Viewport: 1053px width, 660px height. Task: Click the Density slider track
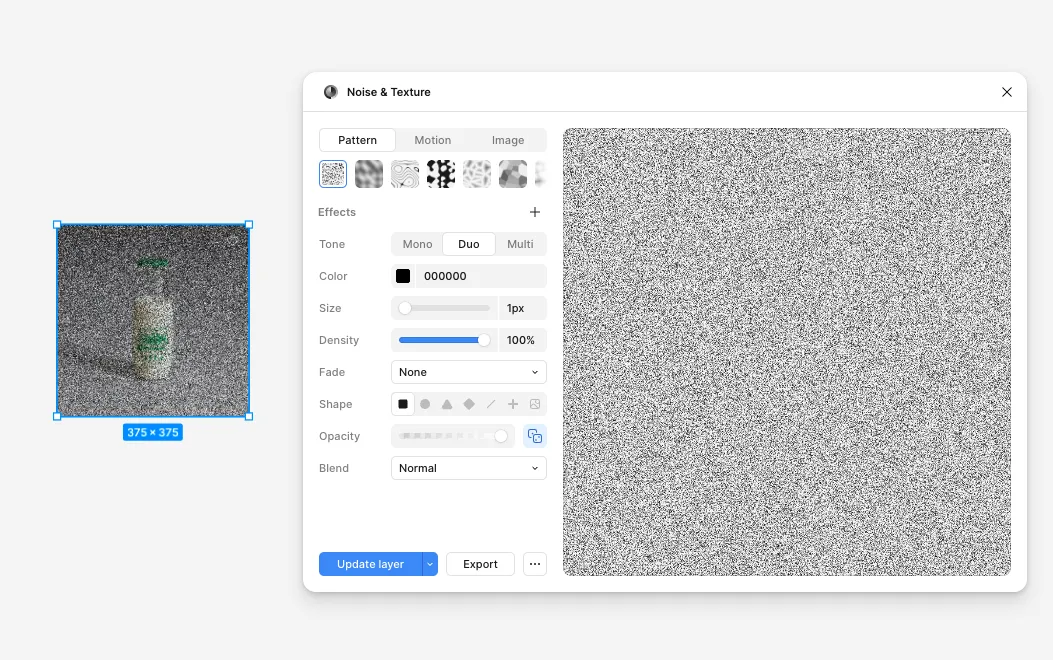(445, 340)
